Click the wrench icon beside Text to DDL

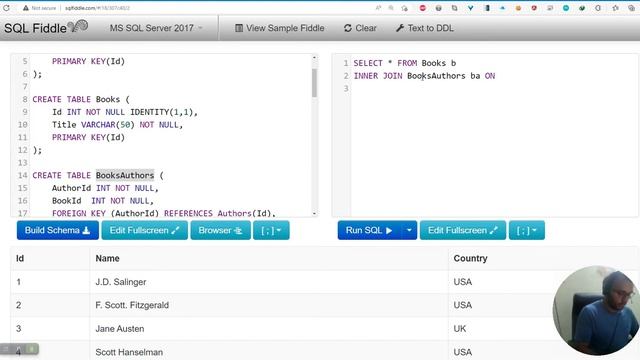point(400,28)
